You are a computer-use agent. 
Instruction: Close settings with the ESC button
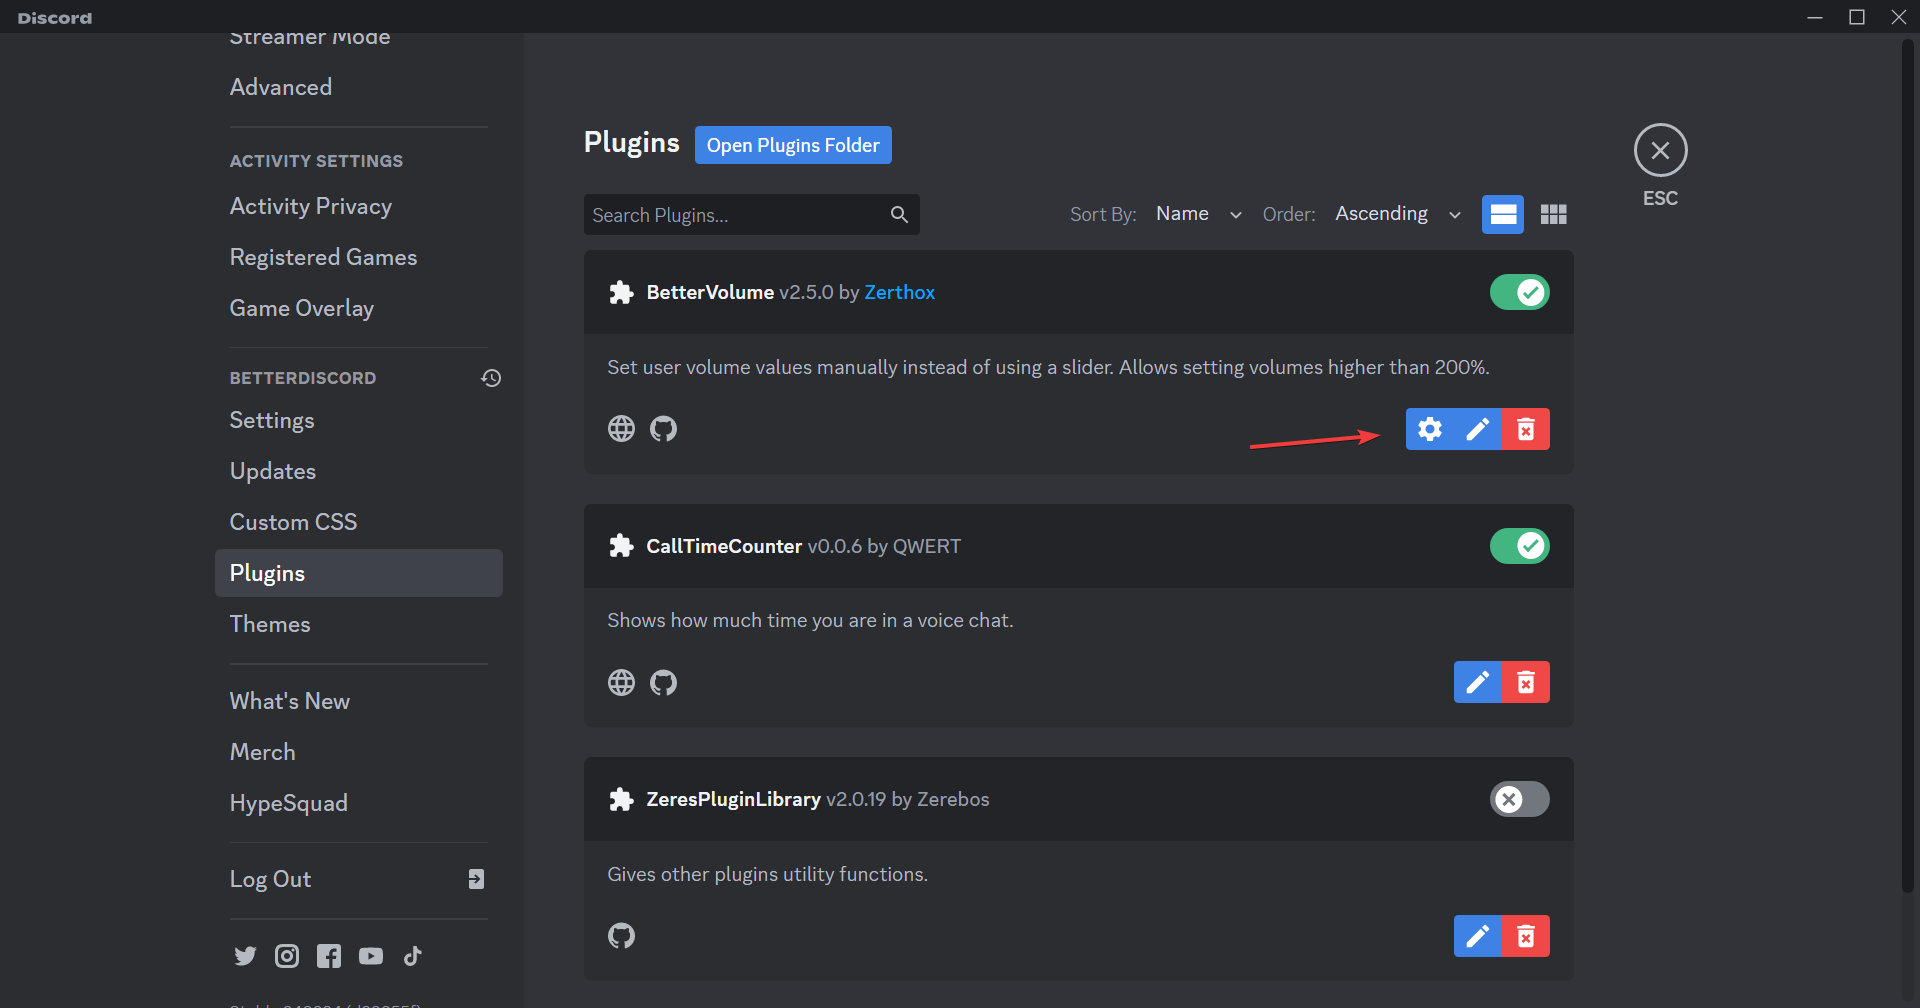pos(1660,150)
